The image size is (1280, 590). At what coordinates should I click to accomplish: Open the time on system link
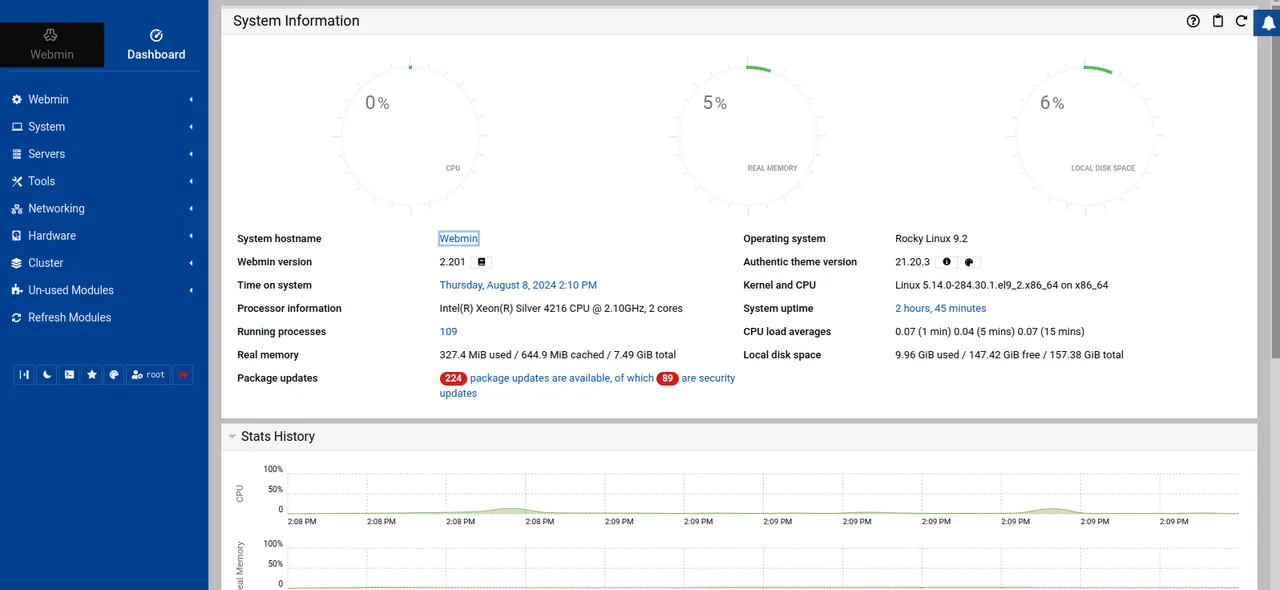(518, 285)
